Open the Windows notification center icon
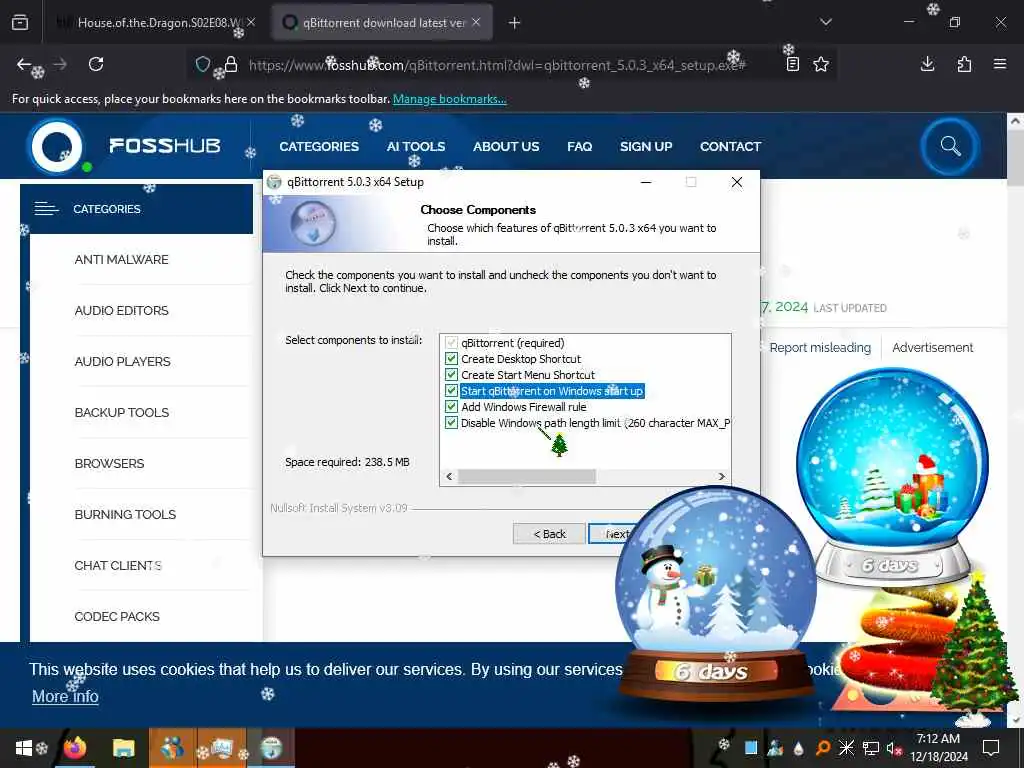Image resolution: width=1024 pixels, height=768 pixels. click(991, 747)
